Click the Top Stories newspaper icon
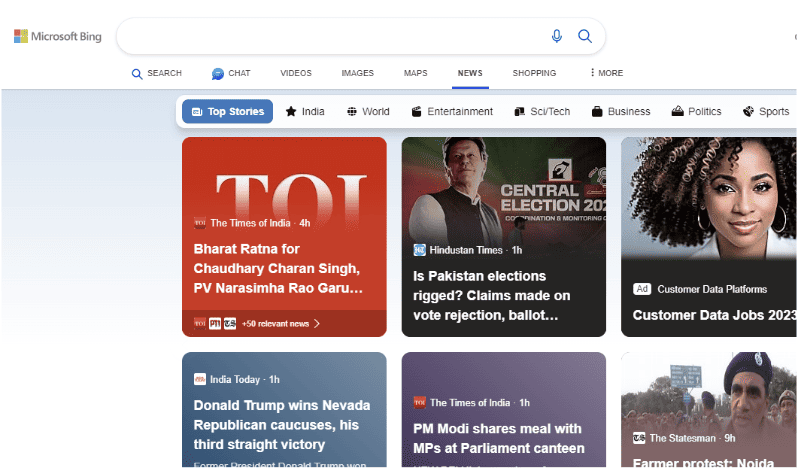This screenshot has height=468, width=799. click(x=197, y=112)
